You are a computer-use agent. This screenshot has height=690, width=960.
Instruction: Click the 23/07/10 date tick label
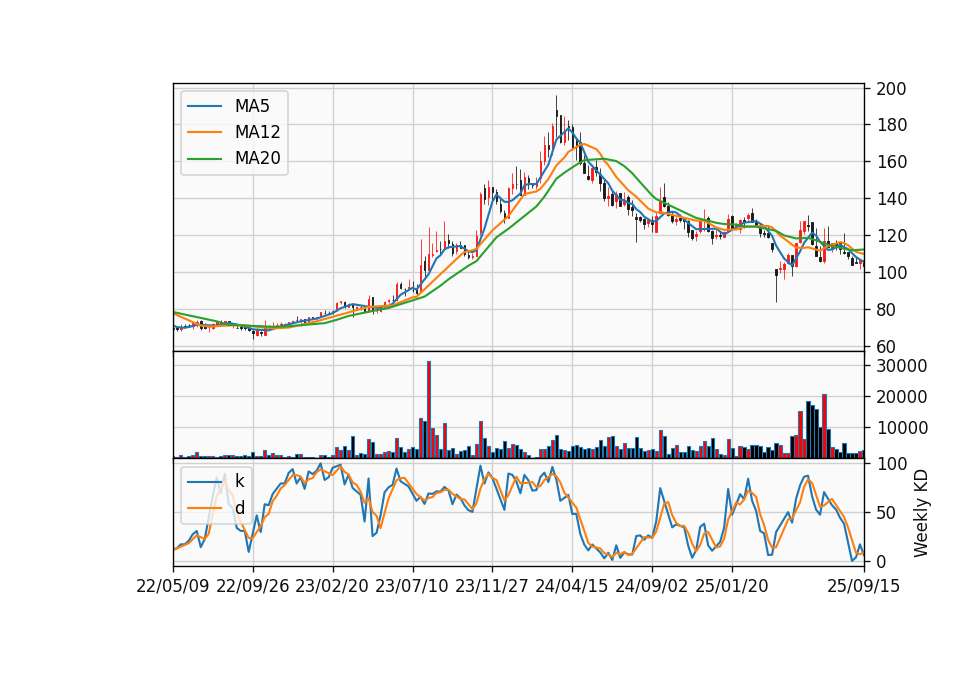(412, 586)
